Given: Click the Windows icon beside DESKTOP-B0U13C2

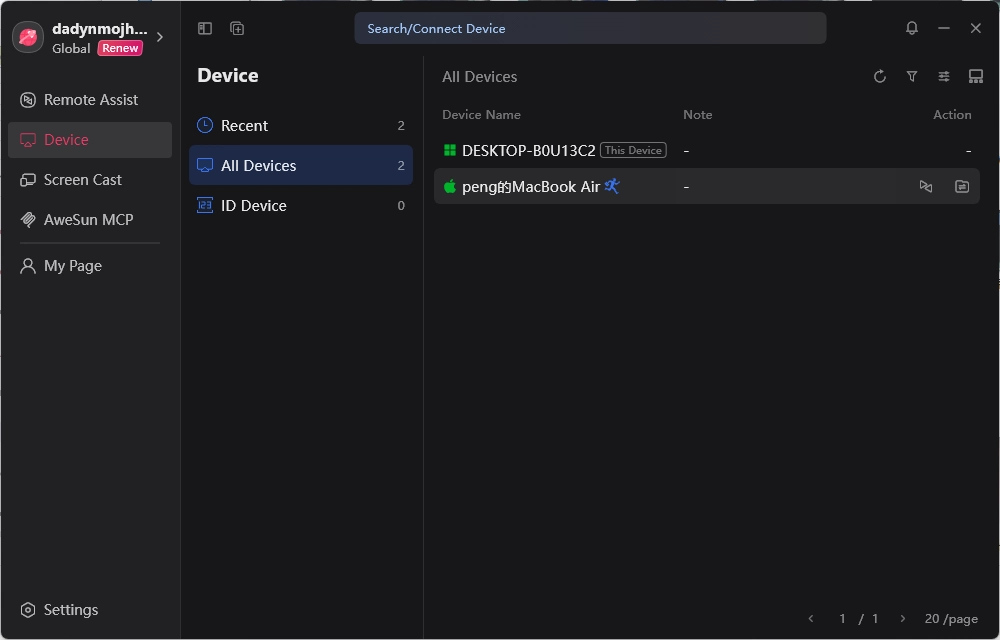Looking at the screenshot, I should pyautogui.click(x=450, y=150).
